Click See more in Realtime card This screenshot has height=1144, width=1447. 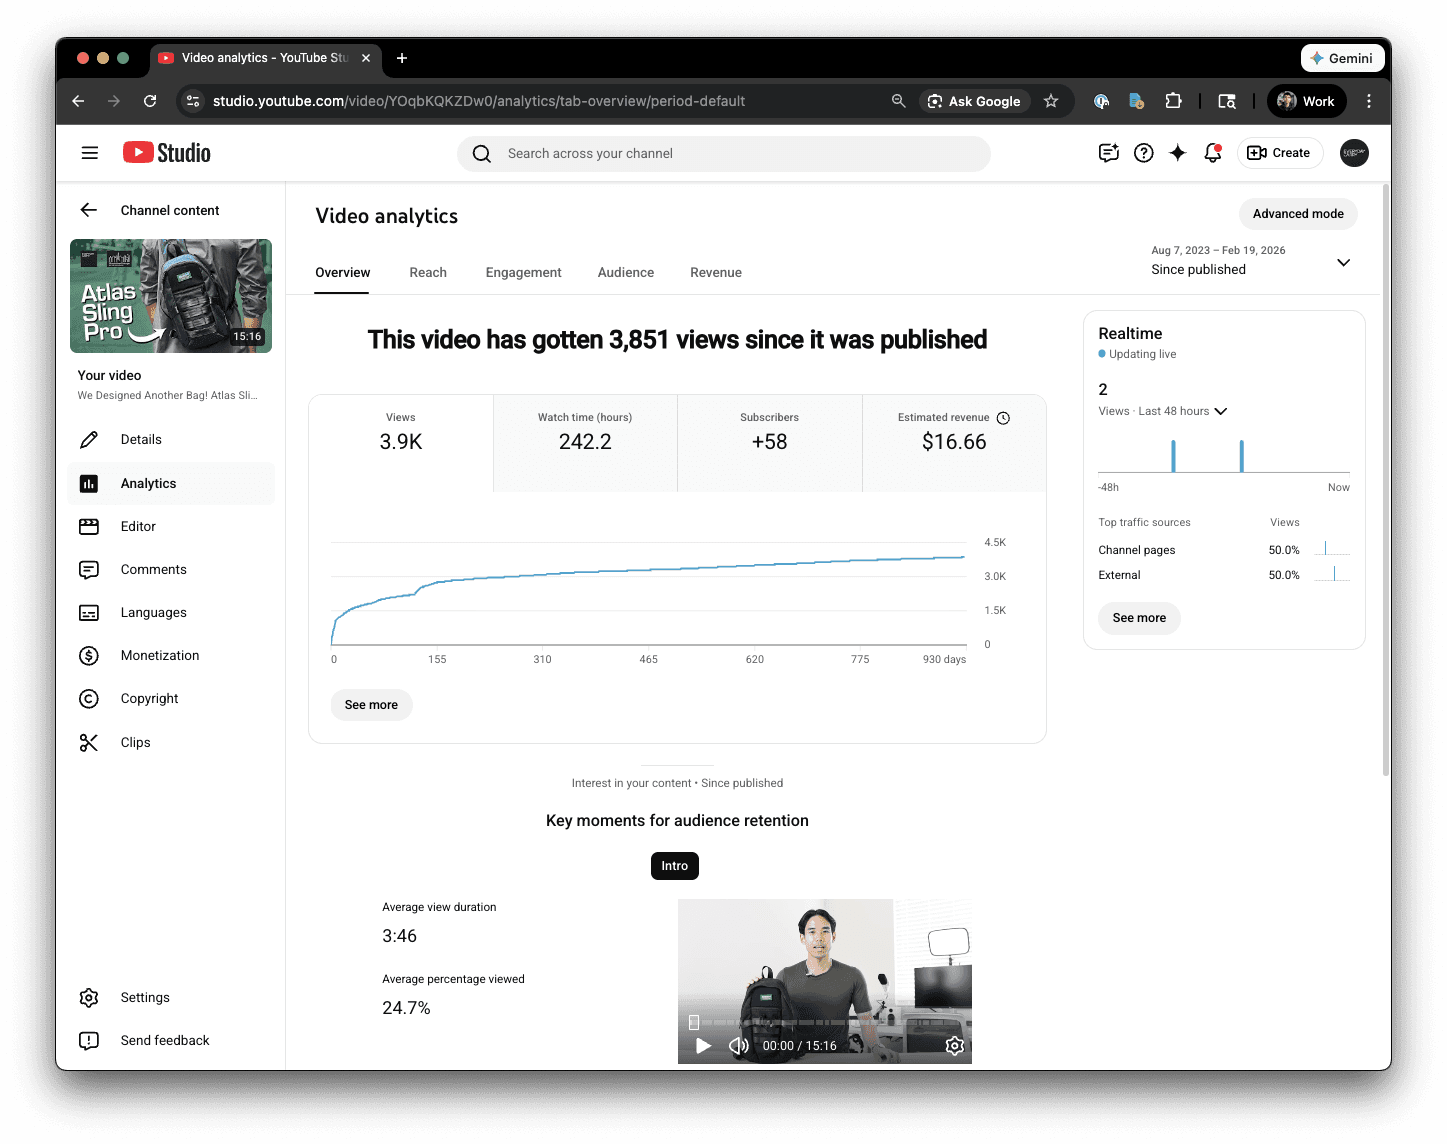point(1139,618)
